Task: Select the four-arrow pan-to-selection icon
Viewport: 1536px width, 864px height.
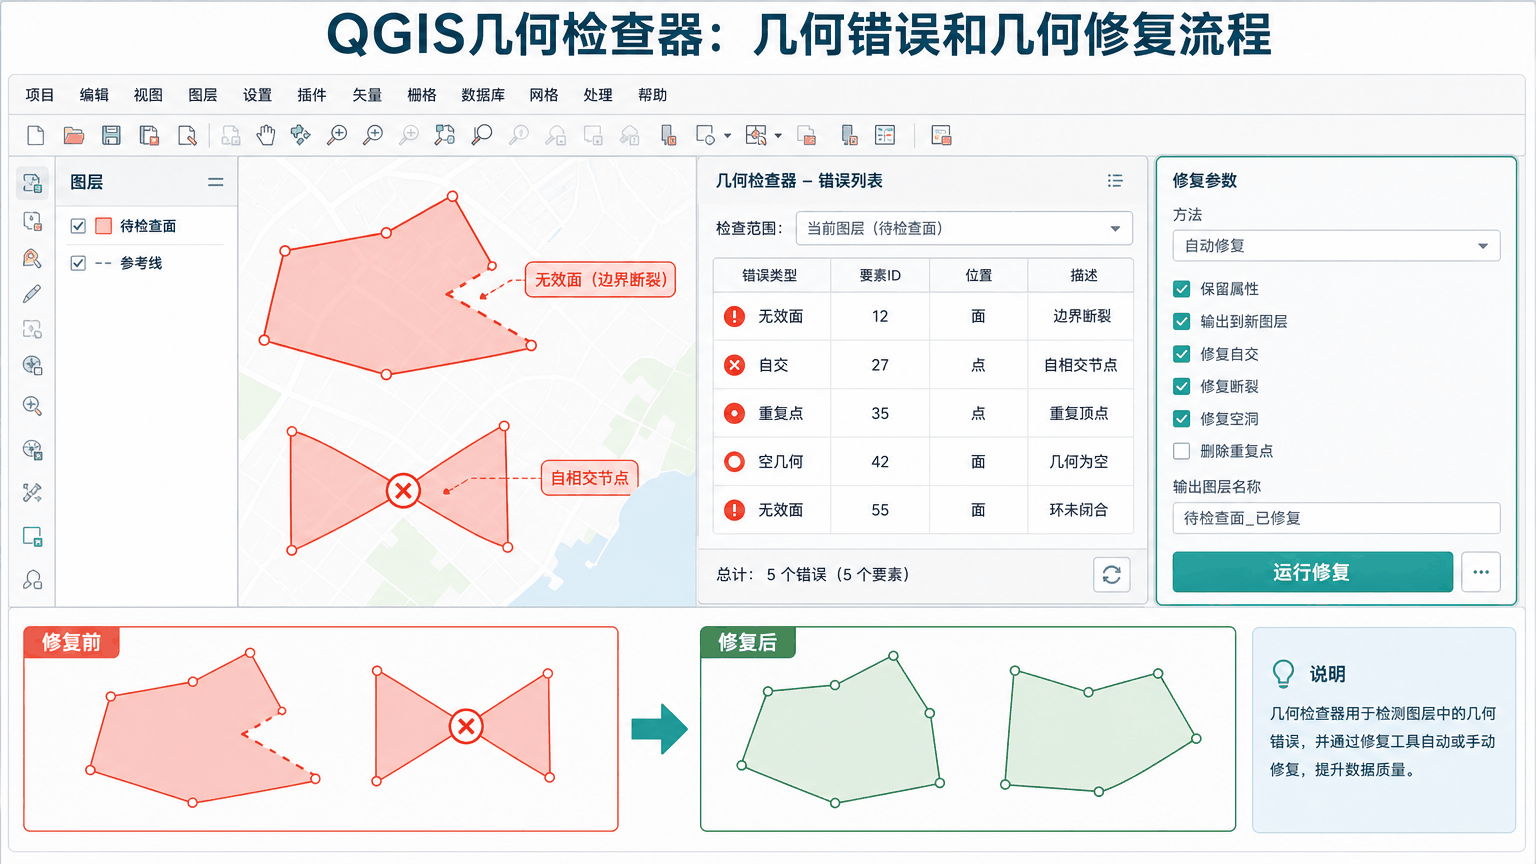Action: (x=300, y=135)
